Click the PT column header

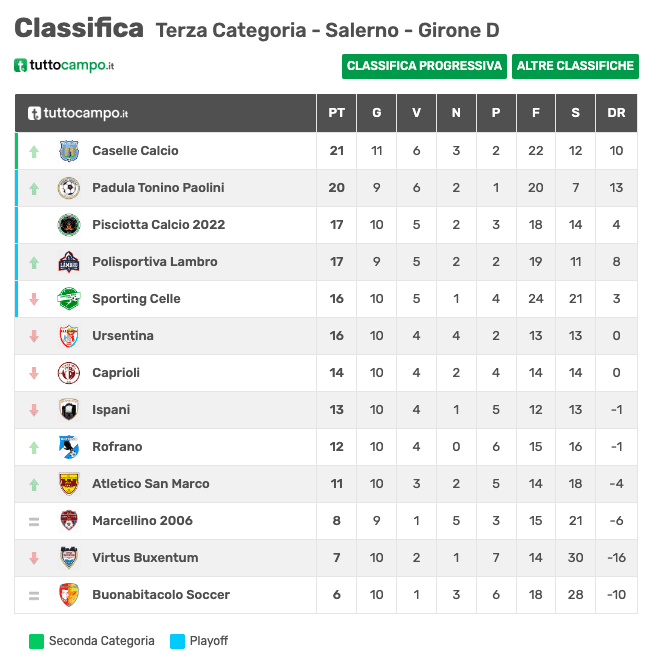tap(336, 113)
